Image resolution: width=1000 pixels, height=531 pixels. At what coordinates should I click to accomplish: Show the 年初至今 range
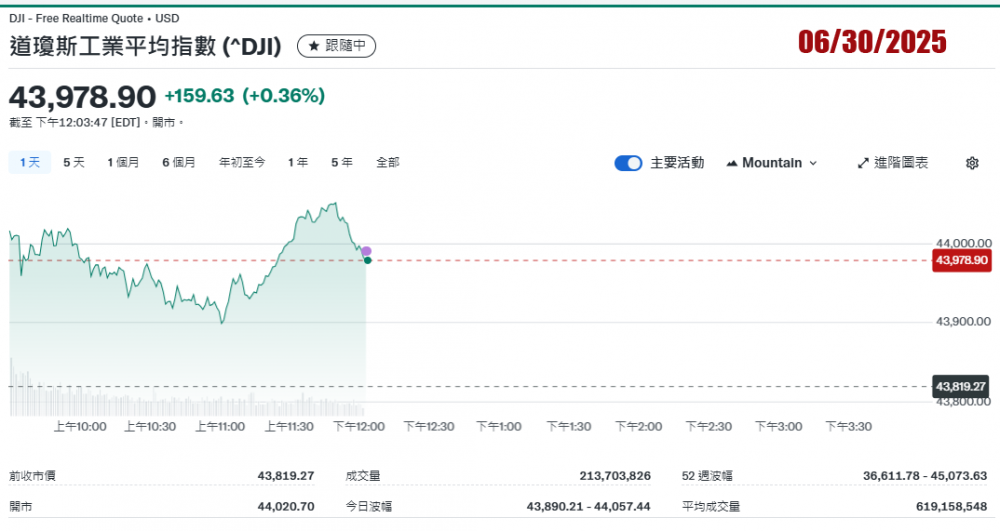click(242, 162)
